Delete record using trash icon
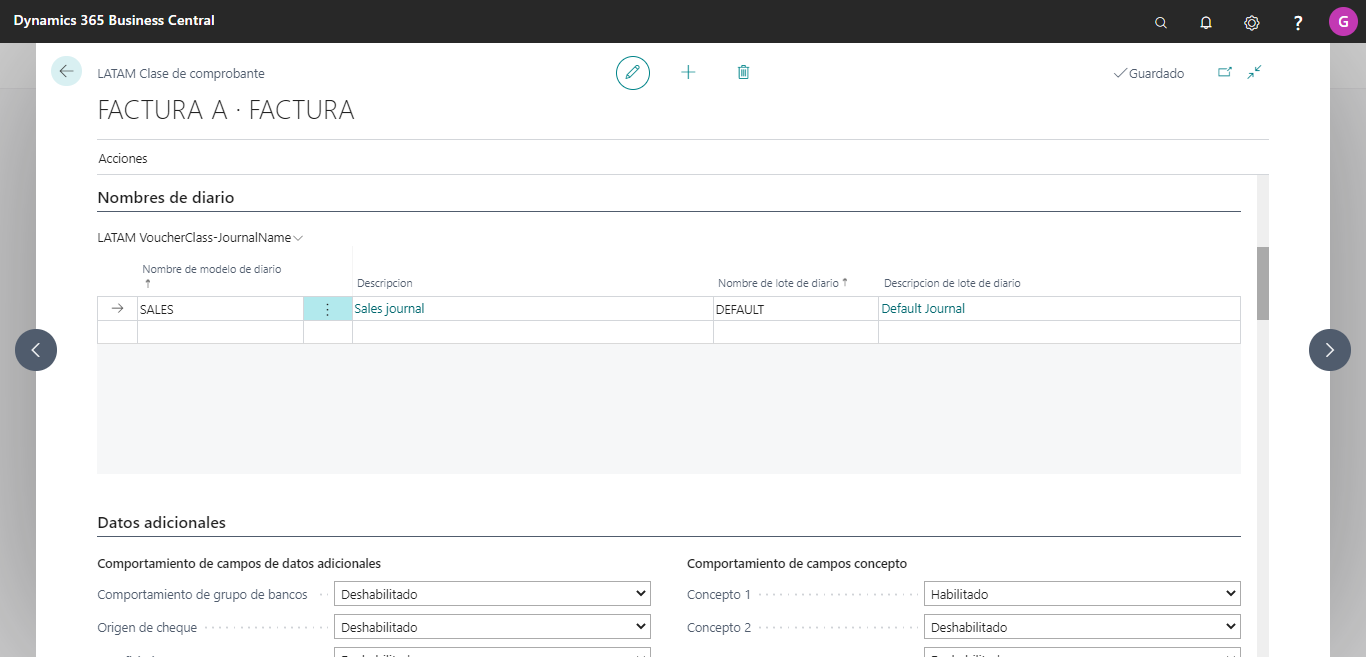Viewport: 1366px width, 657px height. click(743, 72)
